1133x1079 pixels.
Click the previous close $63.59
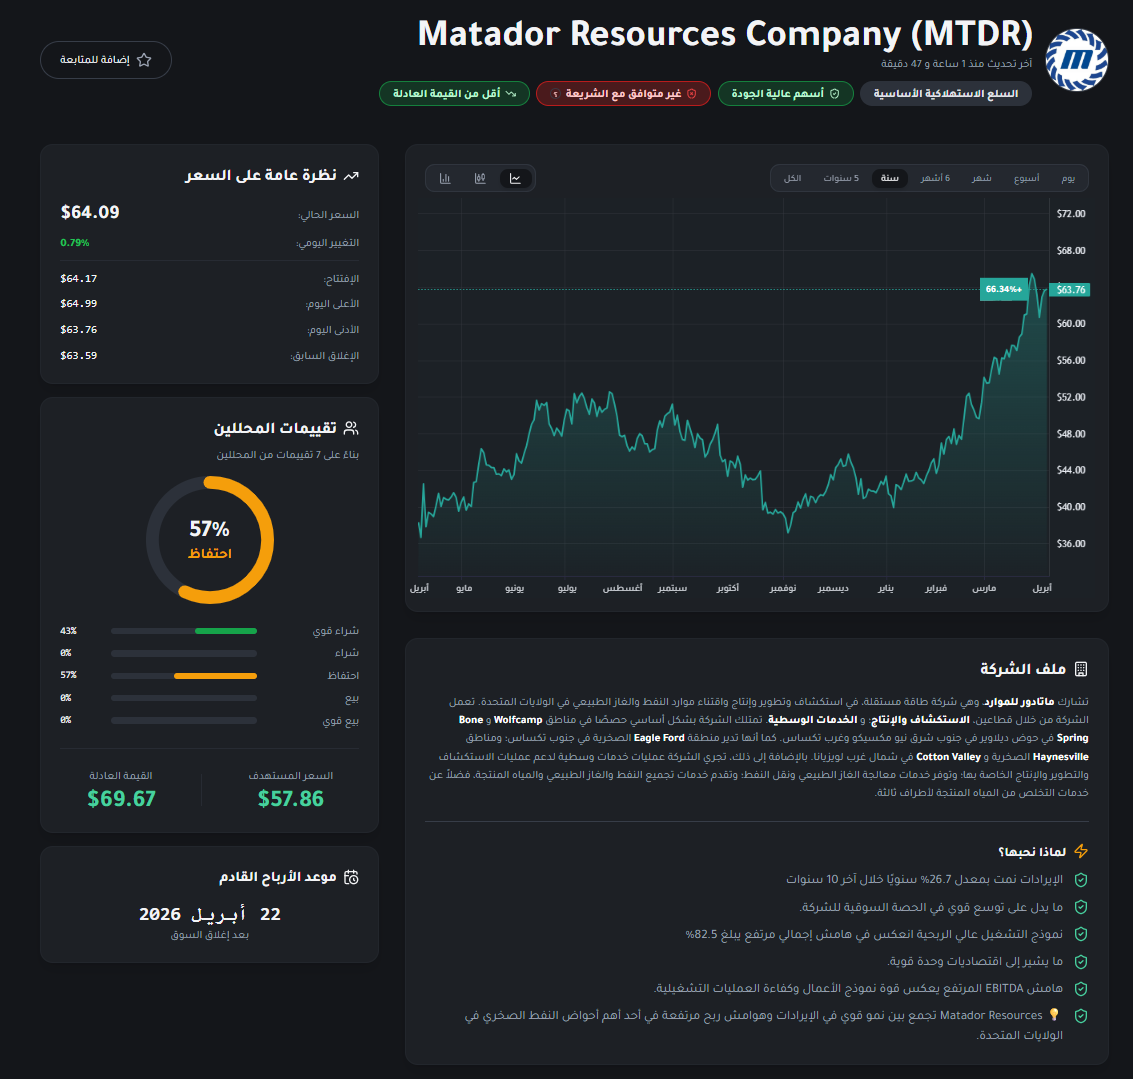point(79,356)
